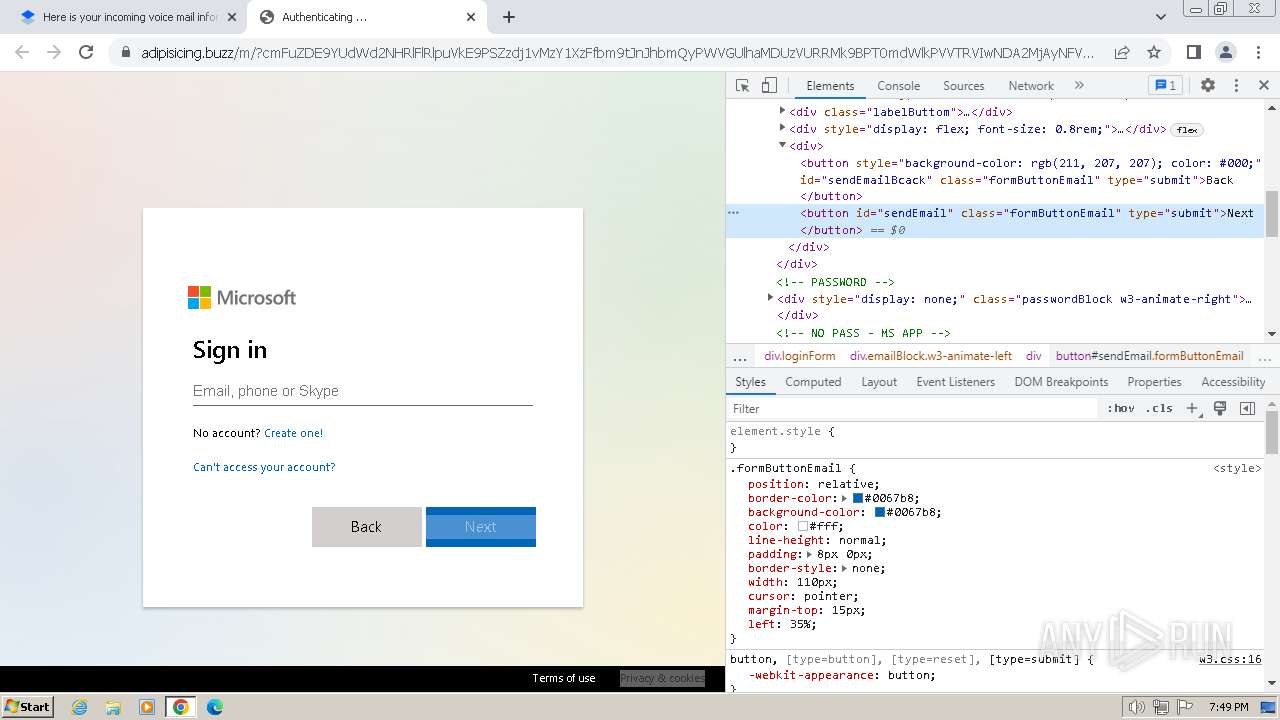Expand the border-style shorthand triangle
Screen dimensions: 1280x720
point(844,568)
